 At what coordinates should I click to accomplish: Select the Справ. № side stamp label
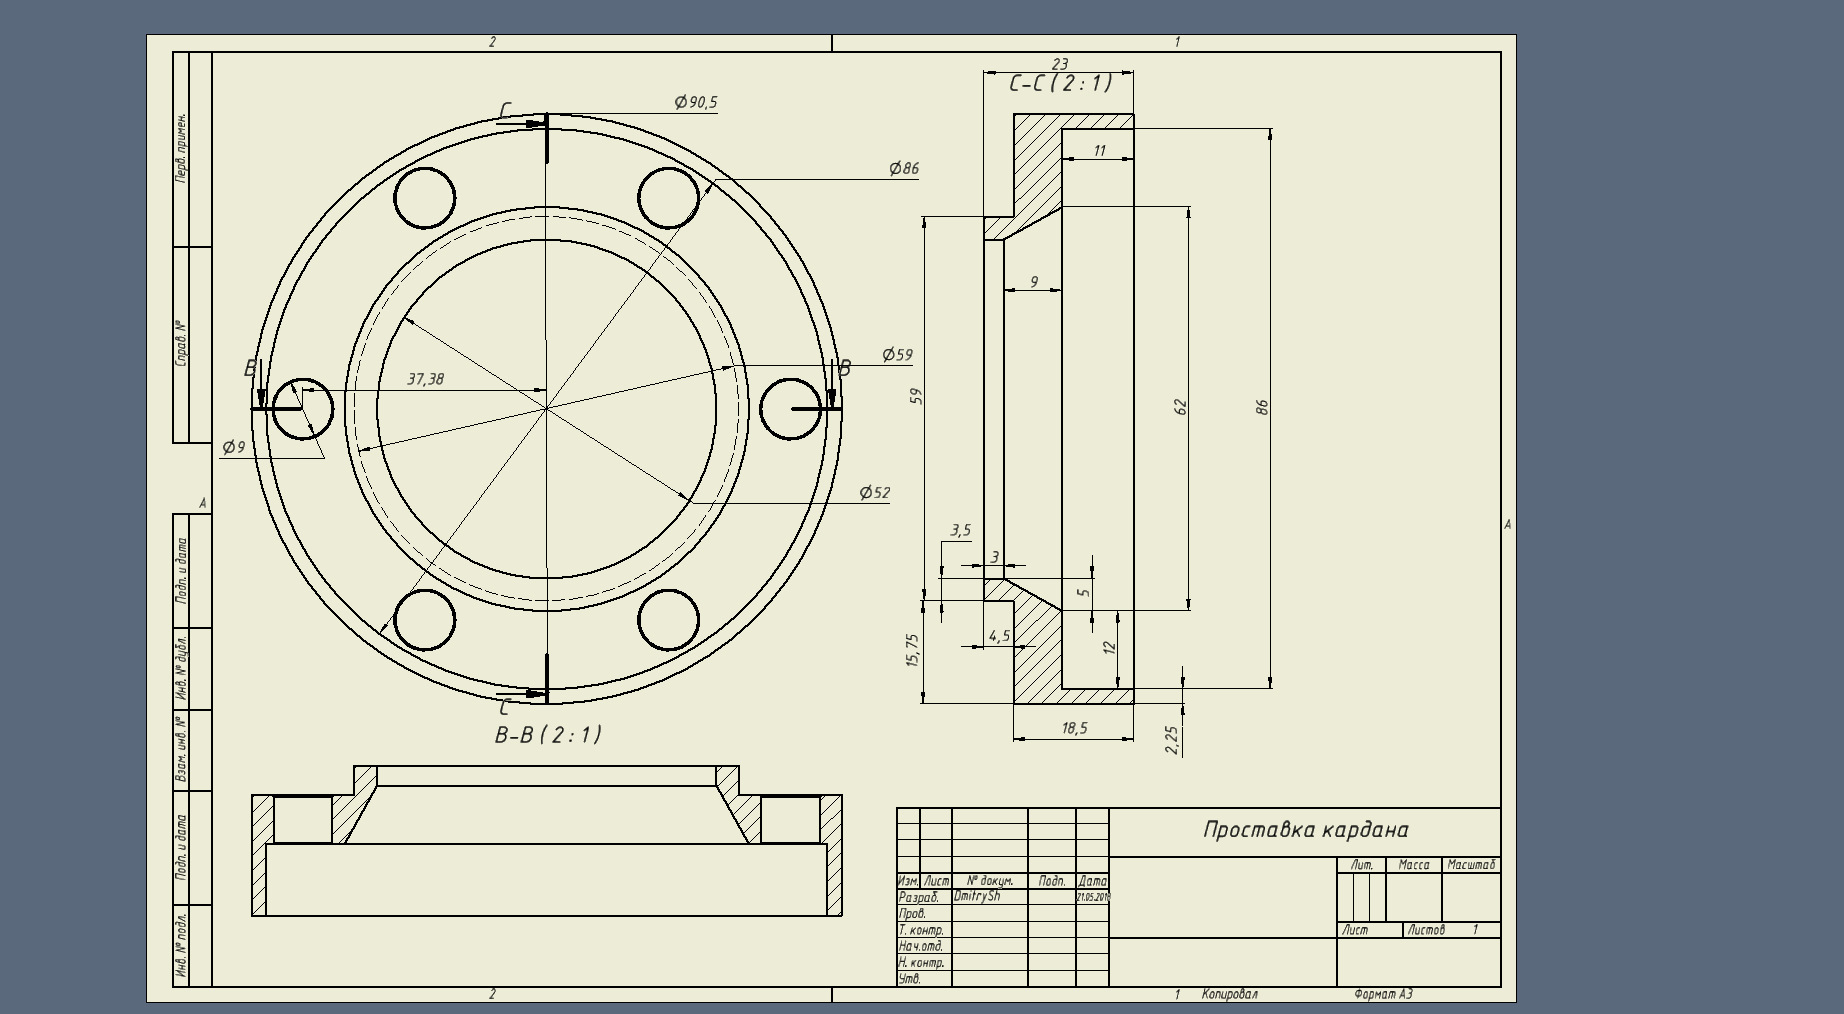pos(181,343)
